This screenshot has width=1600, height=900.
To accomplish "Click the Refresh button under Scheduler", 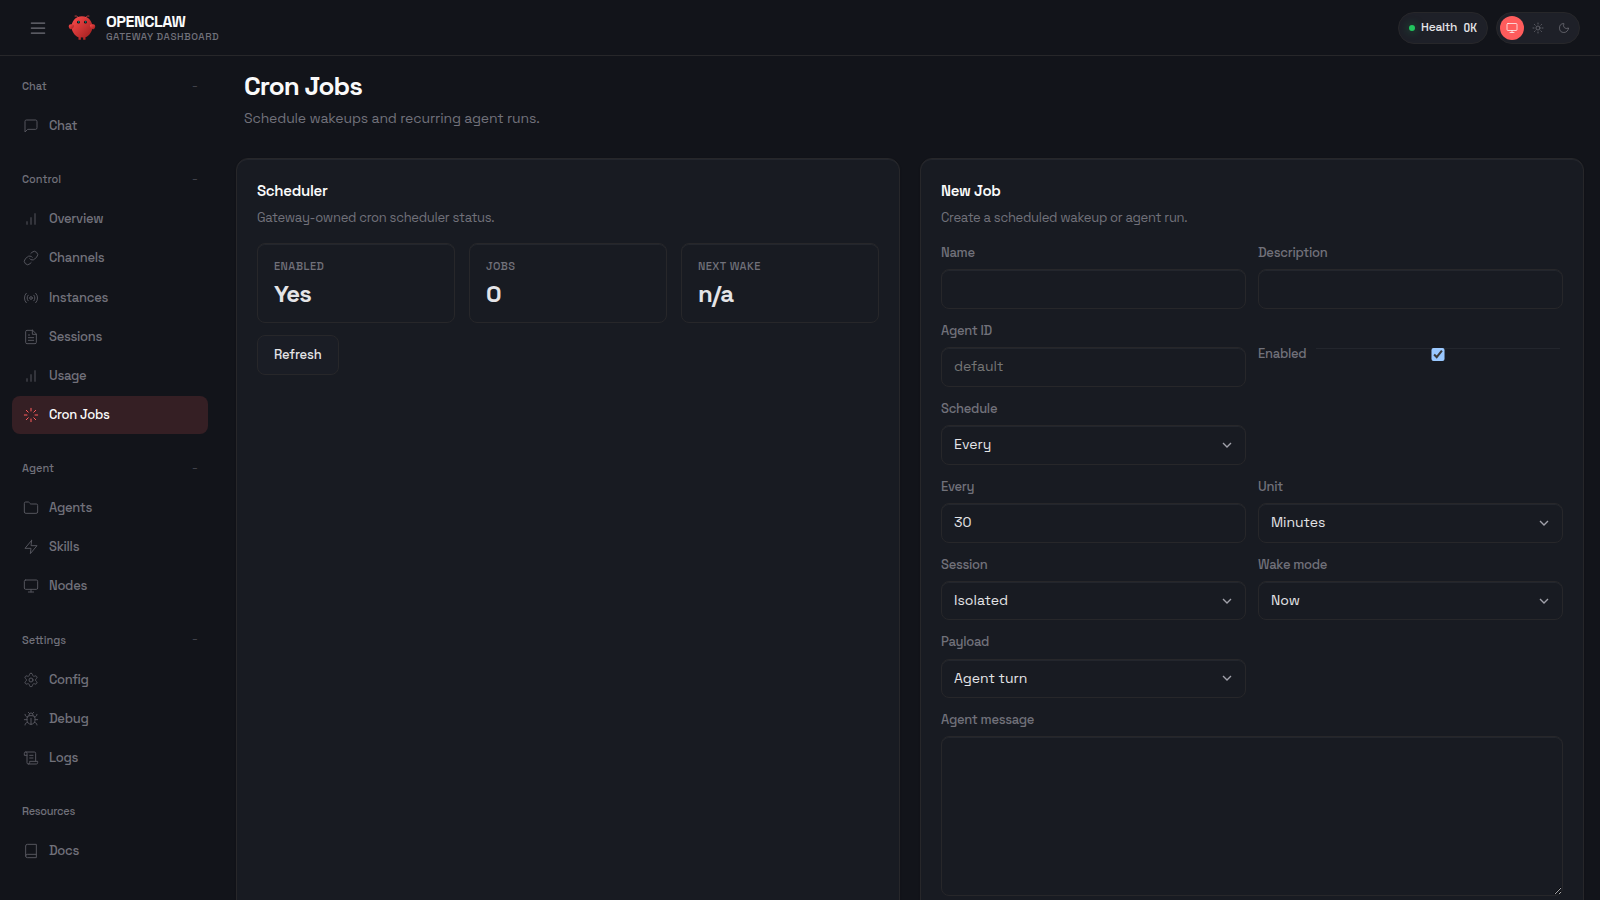I will (297, 354).
